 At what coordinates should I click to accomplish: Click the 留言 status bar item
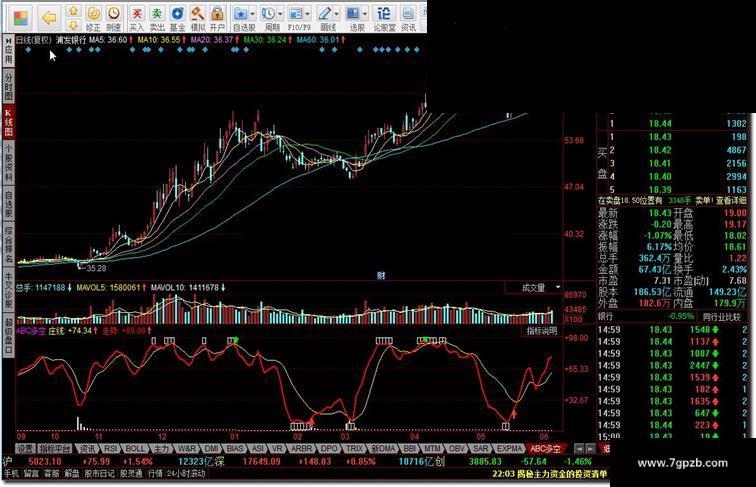pos(31,474)
